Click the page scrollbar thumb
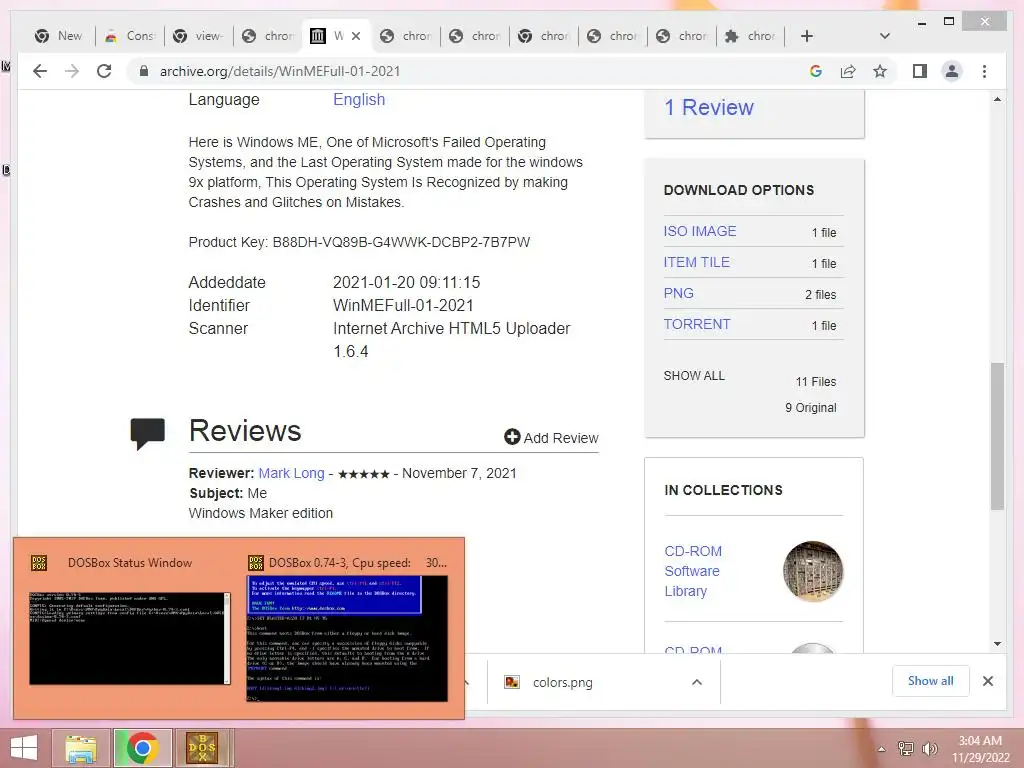This screenshot has height=768, width=1024. pos(997,436)
